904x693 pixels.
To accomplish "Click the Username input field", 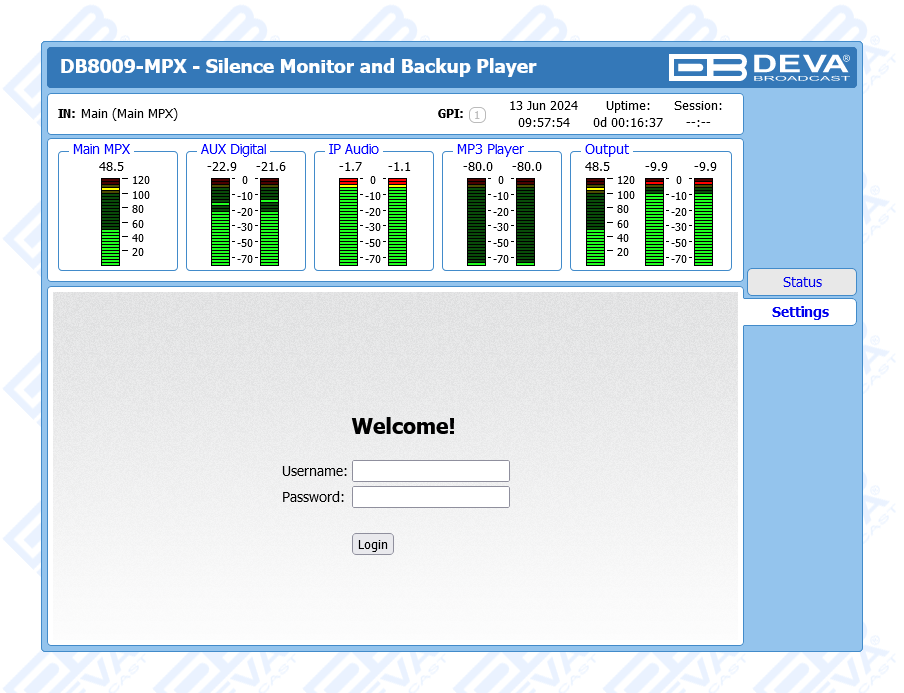I will (430, 471).
